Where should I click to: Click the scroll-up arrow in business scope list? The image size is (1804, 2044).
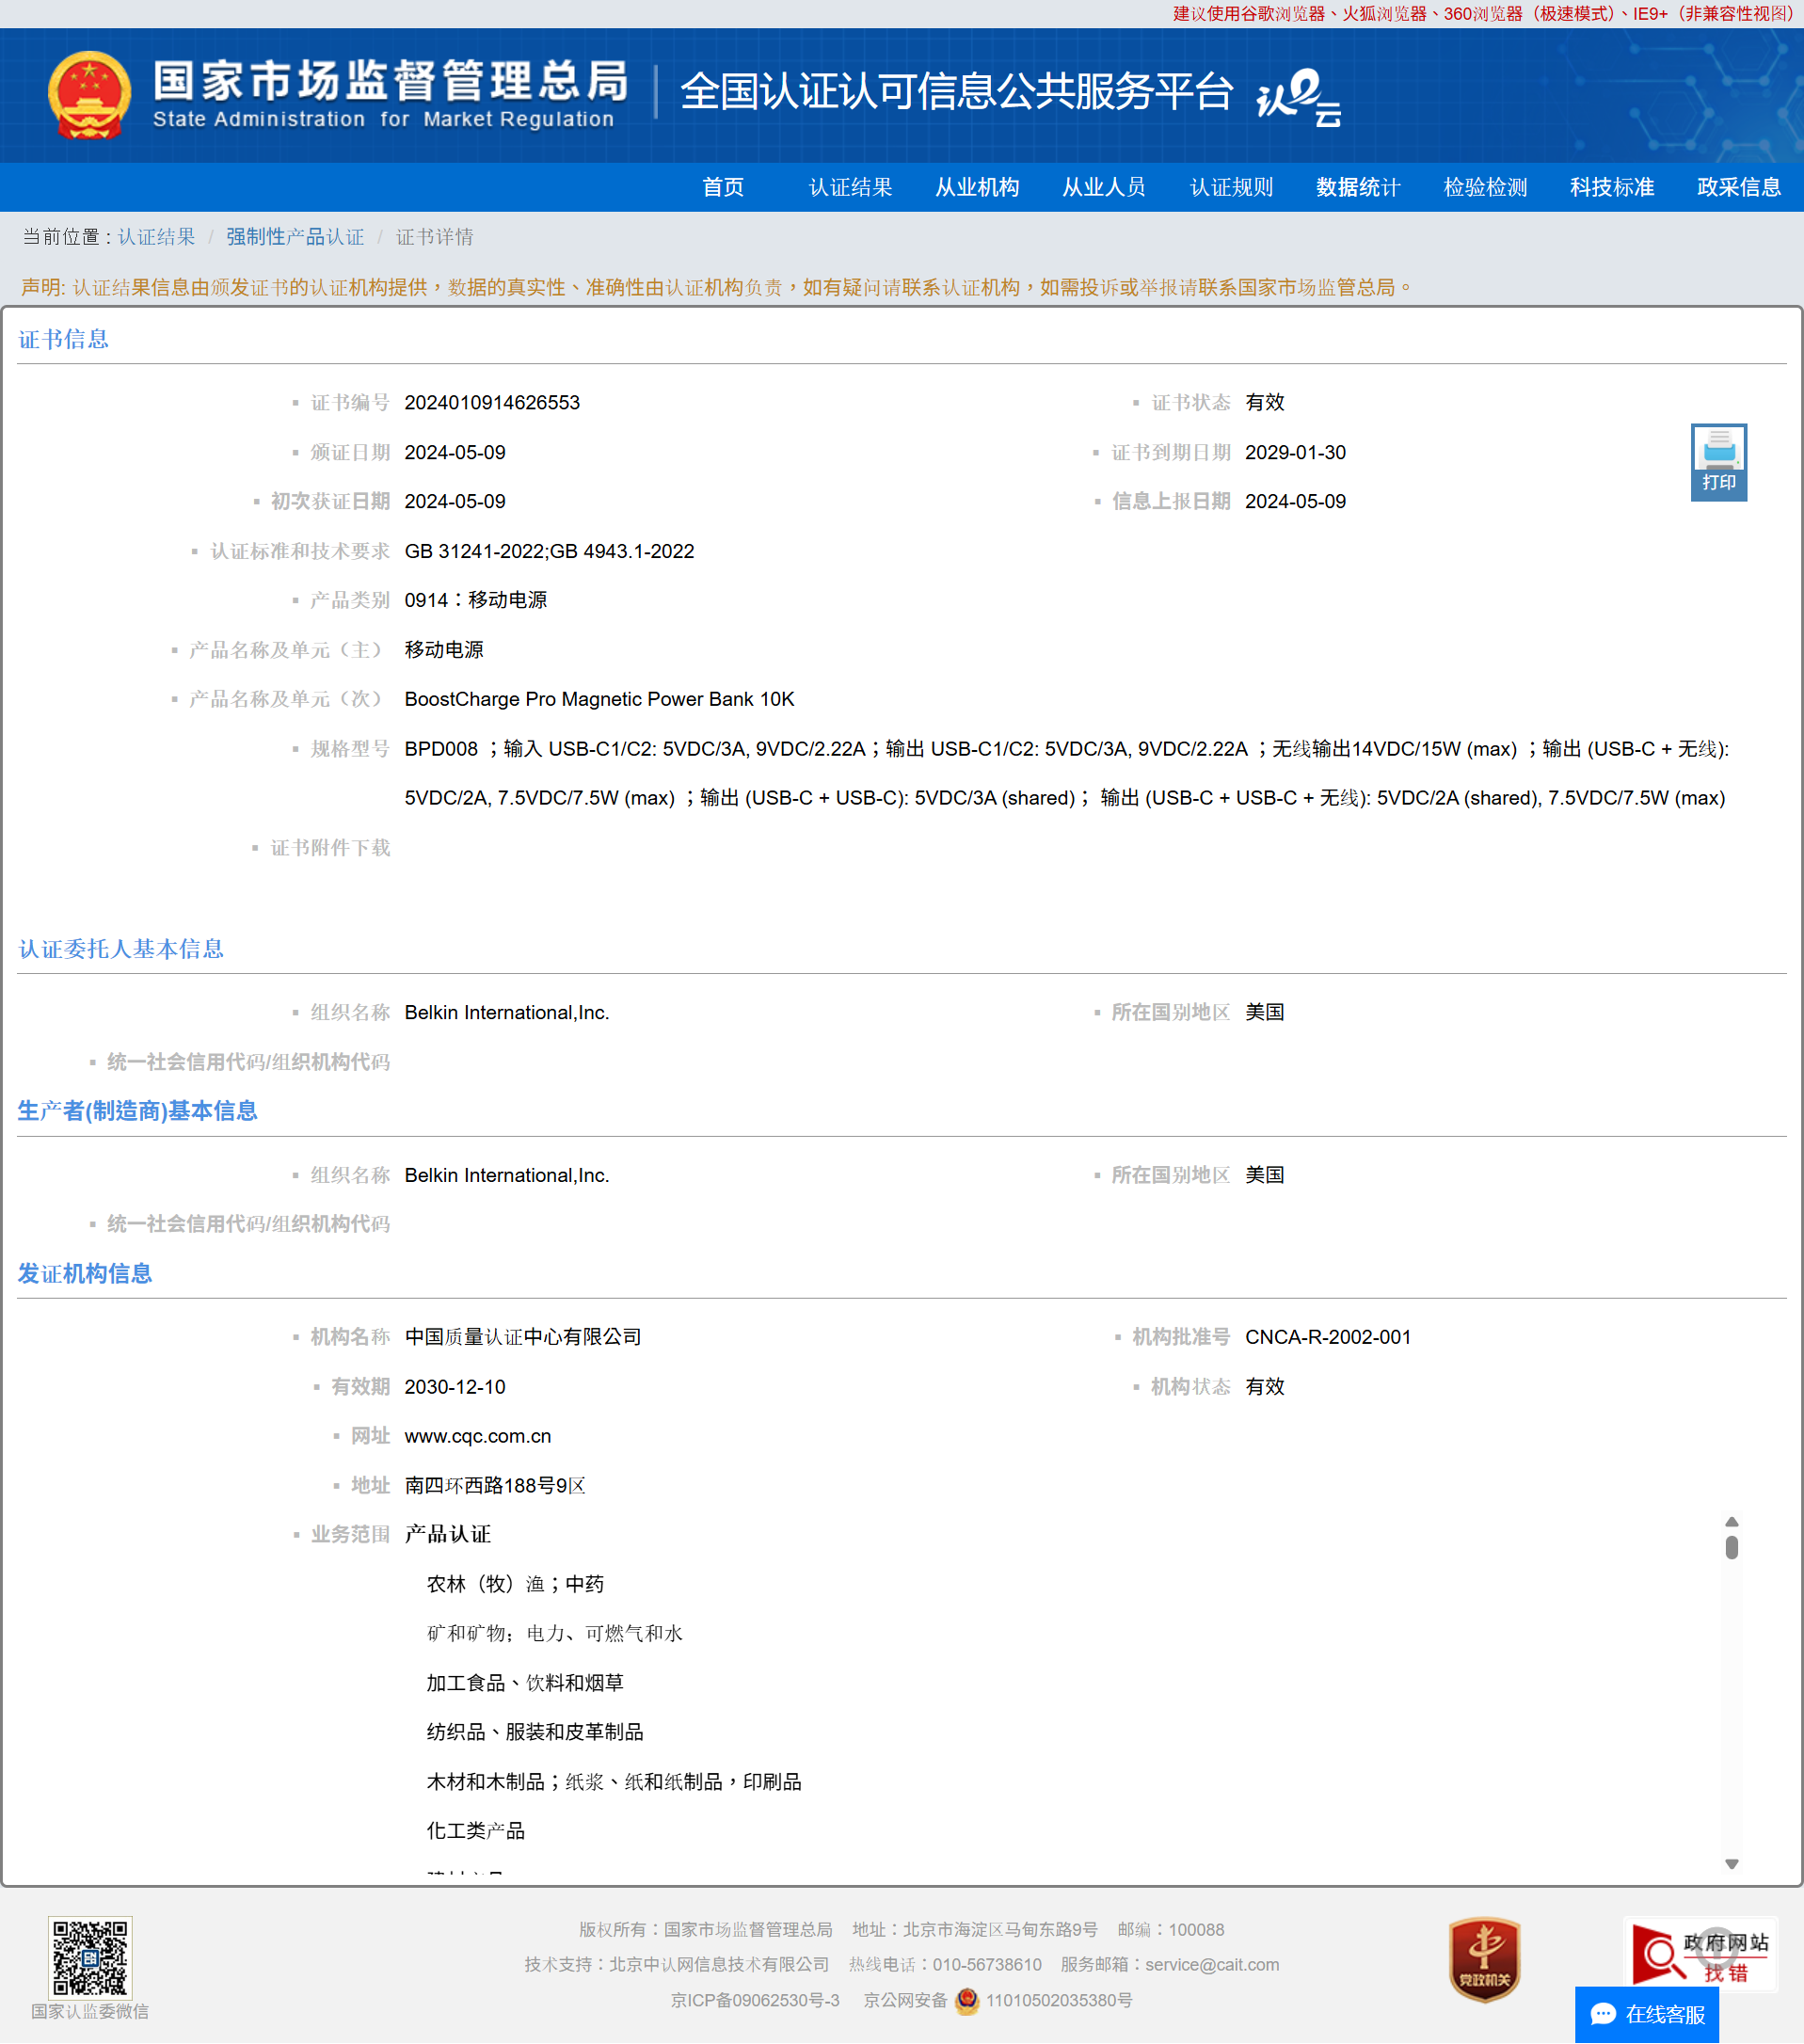(x=1732, y=1521)
